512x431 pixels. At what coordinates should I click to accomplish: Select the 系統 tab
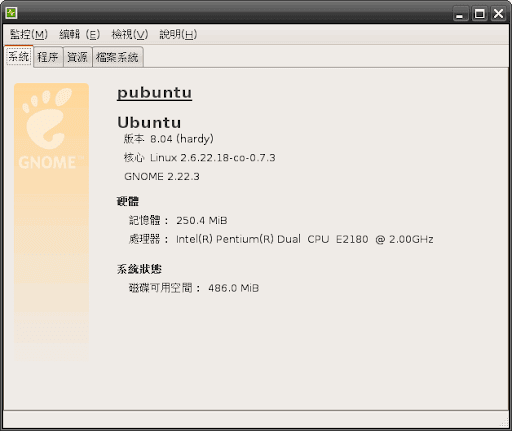(x=19, y=56)
